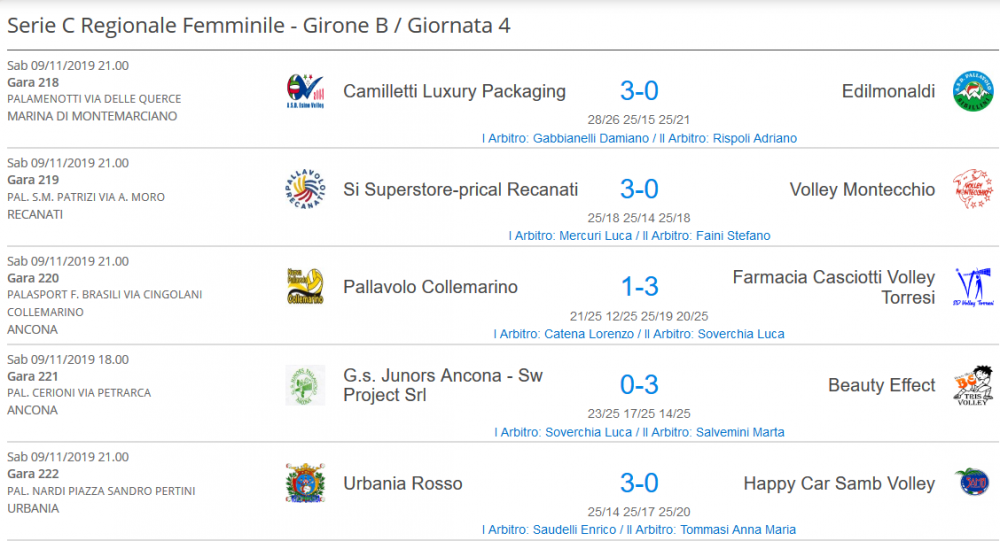Click the Volley Montecchio team logo

click(972, 189)
